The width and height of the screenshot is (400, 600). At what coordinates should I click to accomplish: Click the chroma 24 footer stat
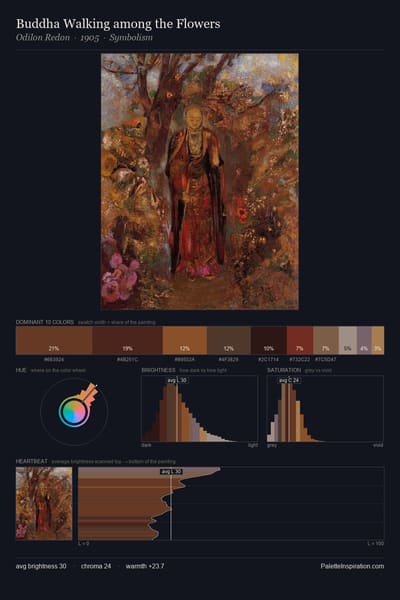pos(96,566)
